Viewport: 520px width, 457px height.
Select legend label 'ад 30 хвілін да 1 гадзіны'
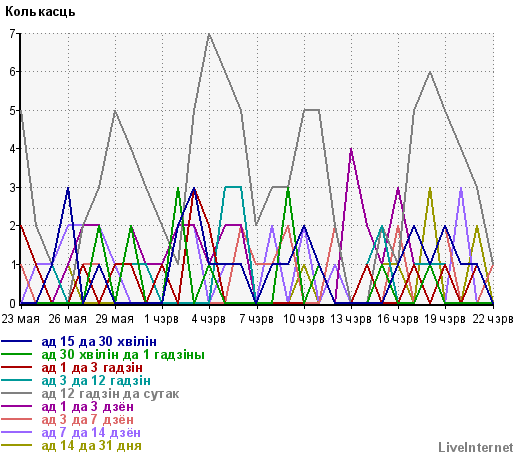pyautogui.click(x=123, y=355)
